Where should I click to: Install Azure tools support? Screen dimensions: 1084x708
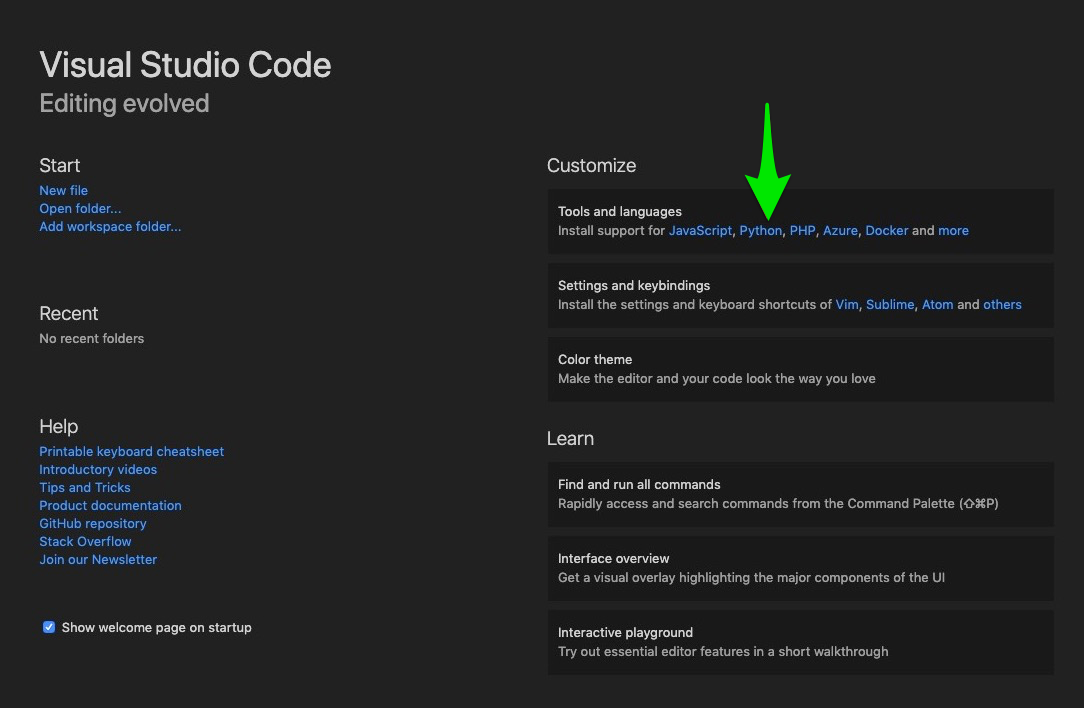[840, 230]
